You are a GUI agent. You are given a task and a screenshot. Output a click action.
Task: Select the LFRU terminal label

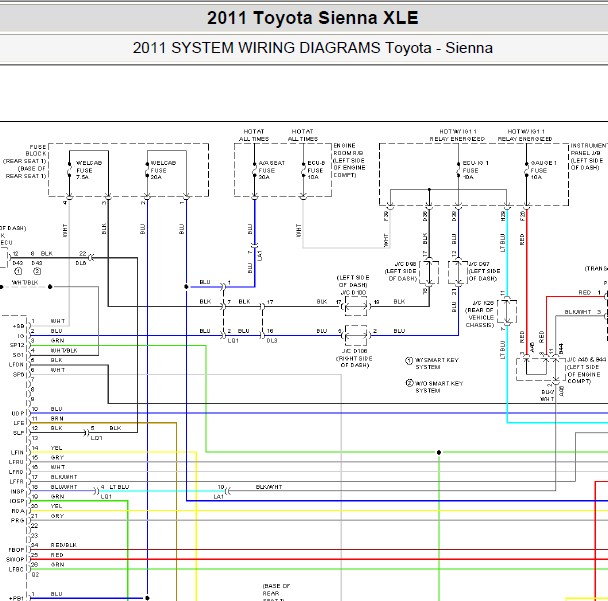(x=16, y=462)
